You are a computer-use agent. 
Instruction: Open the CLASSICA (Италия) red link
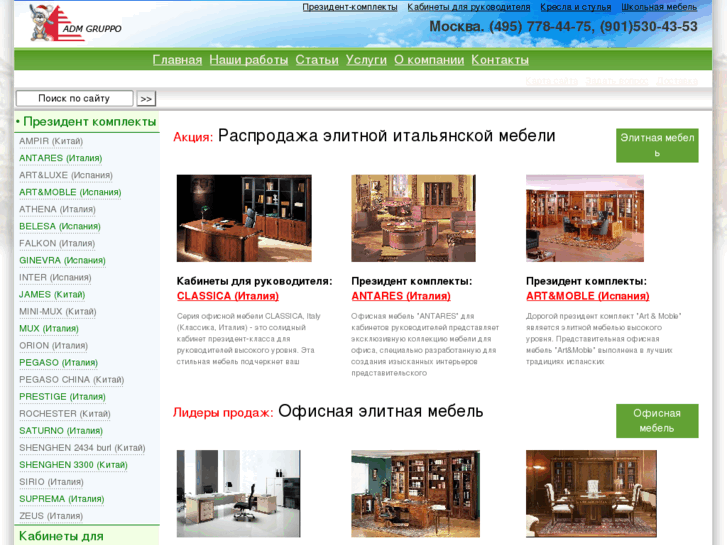click(228, 296)
